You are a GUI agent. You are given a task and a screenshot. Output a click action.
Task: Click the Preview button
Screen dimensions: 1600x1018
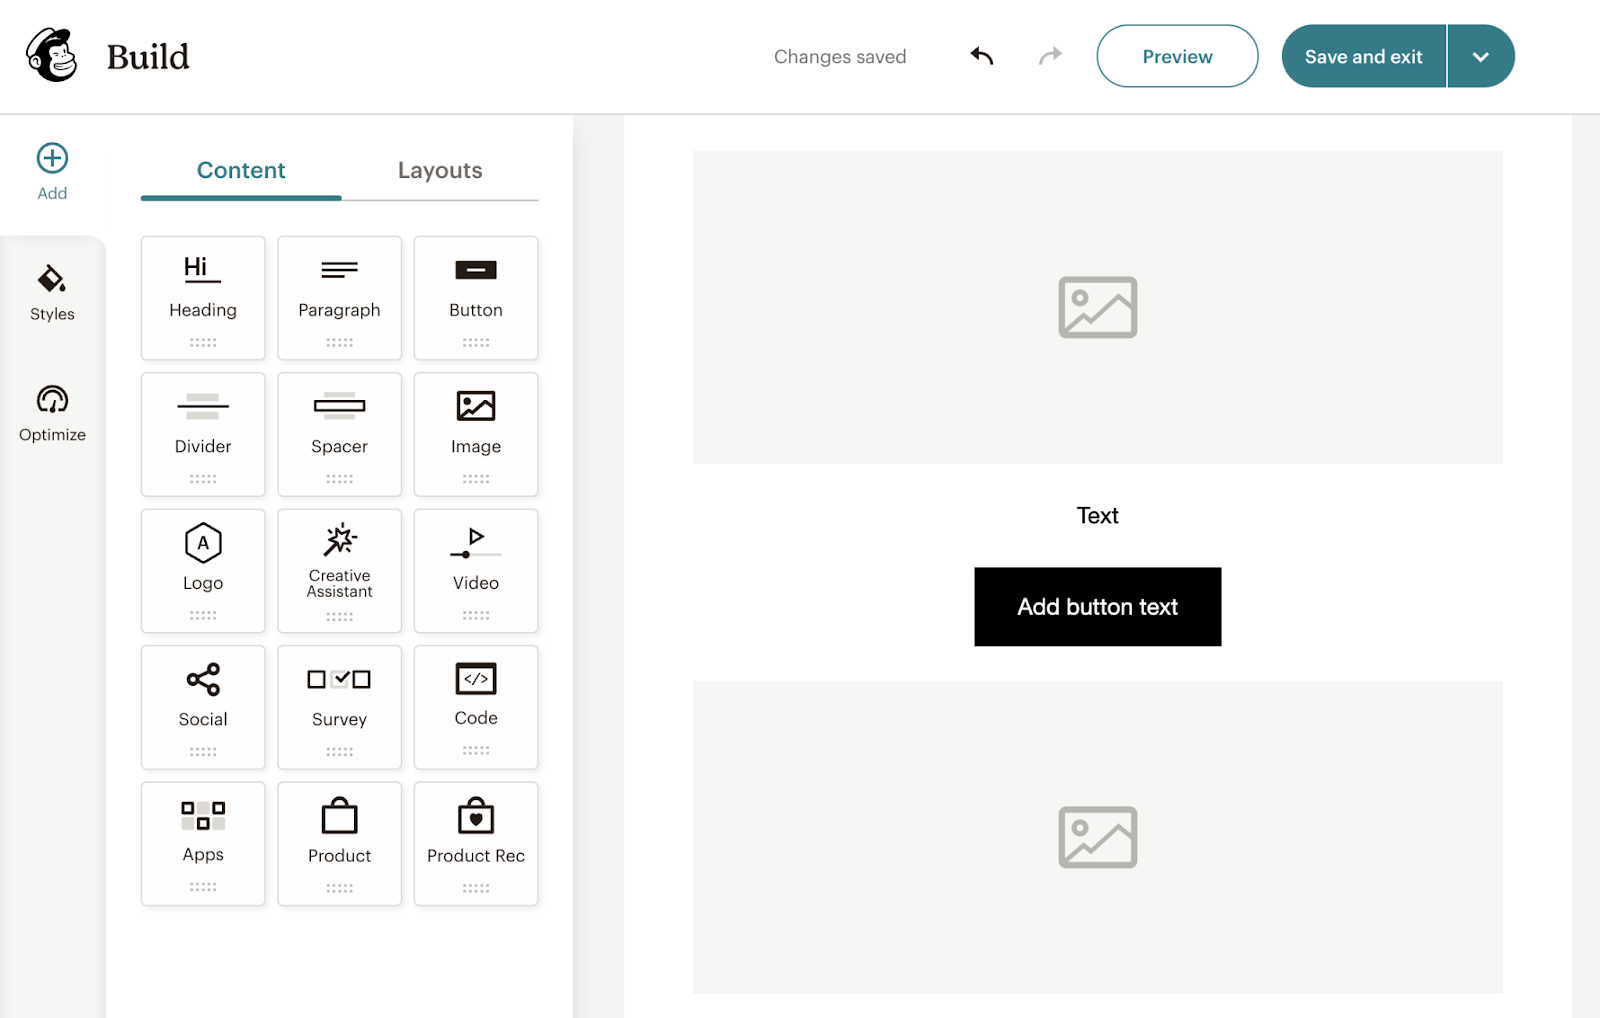1177,56
